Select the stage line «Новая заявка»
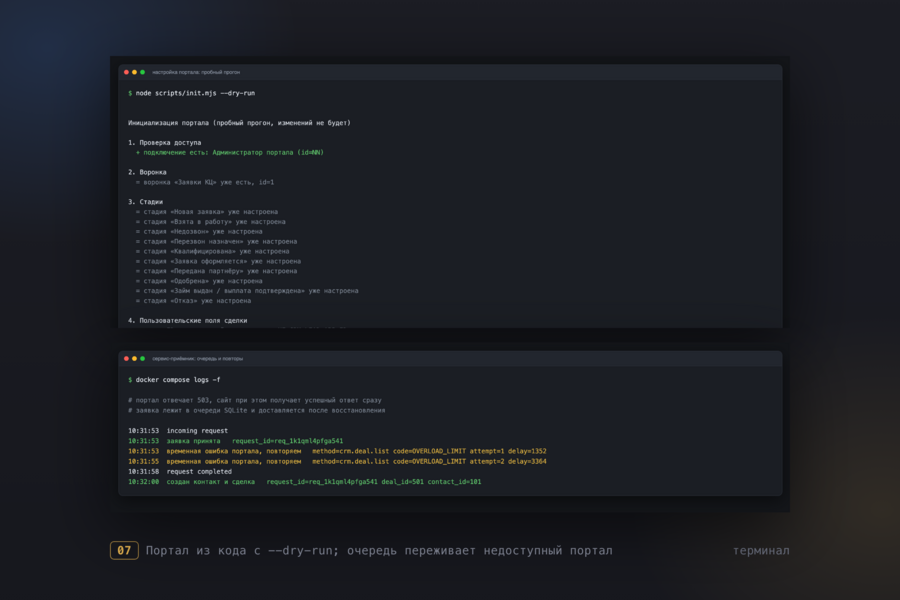 click(207, 212)
